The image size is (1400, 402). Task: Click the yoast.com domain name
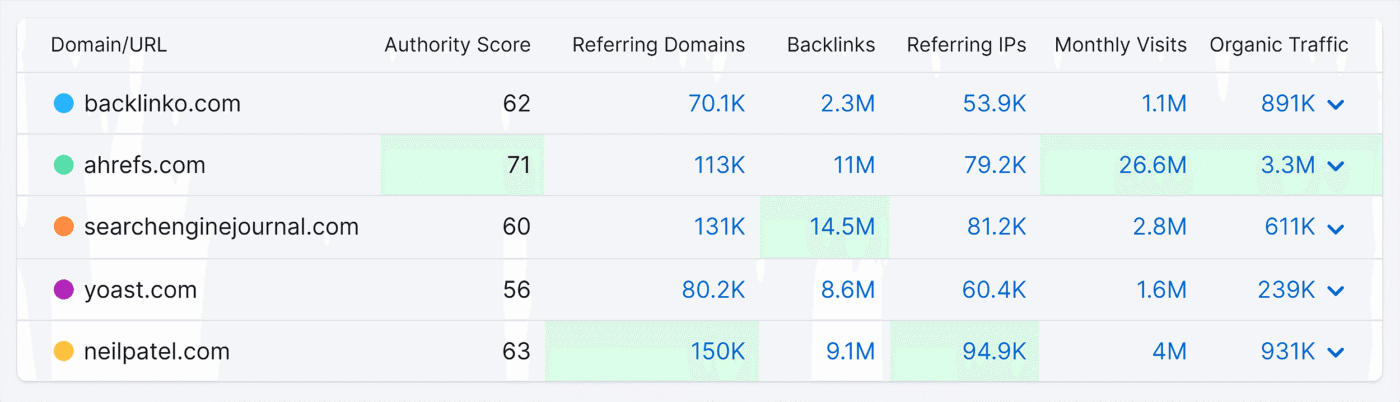[x=140, y=290]
